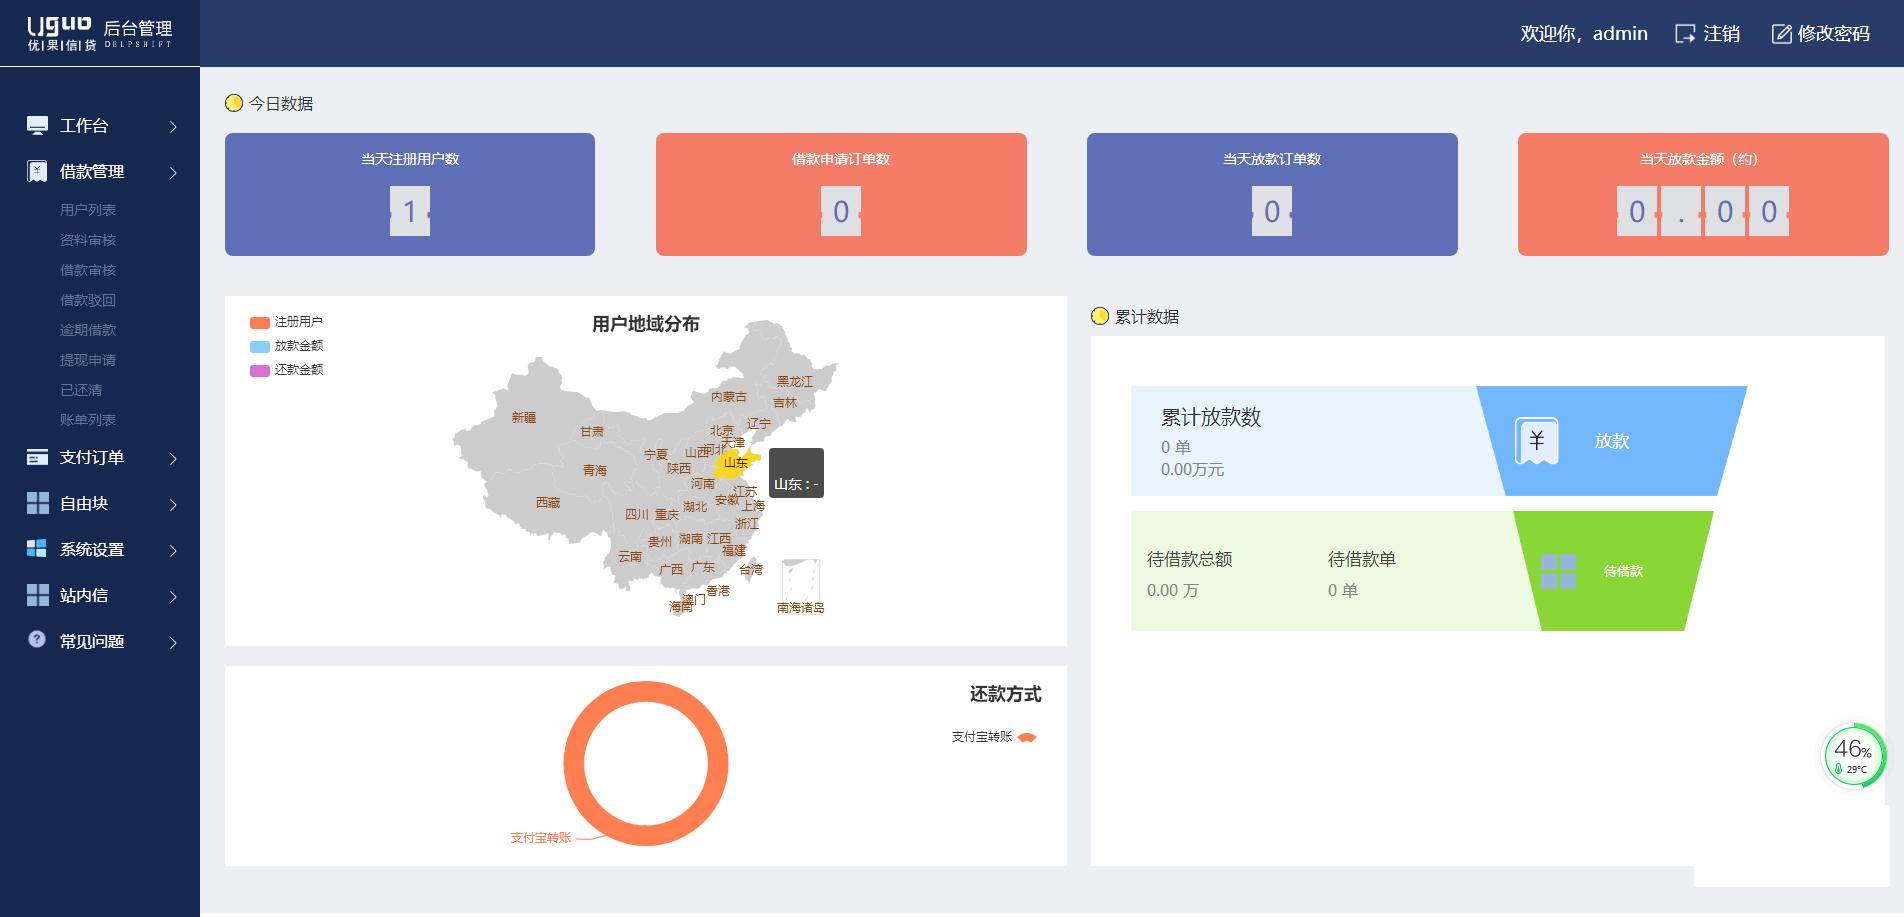Image resolution: width=1904 pixels, height=917 pixels.
Task: Expand the 站内信 menu chevron
Action: (173, 597)
